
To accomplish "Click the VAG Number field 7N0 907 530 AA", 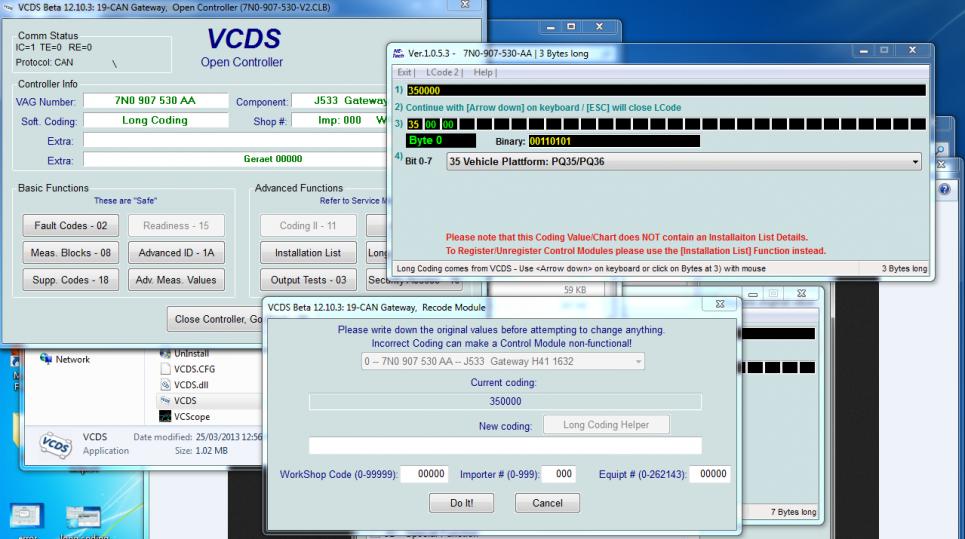I will point(156,100).
